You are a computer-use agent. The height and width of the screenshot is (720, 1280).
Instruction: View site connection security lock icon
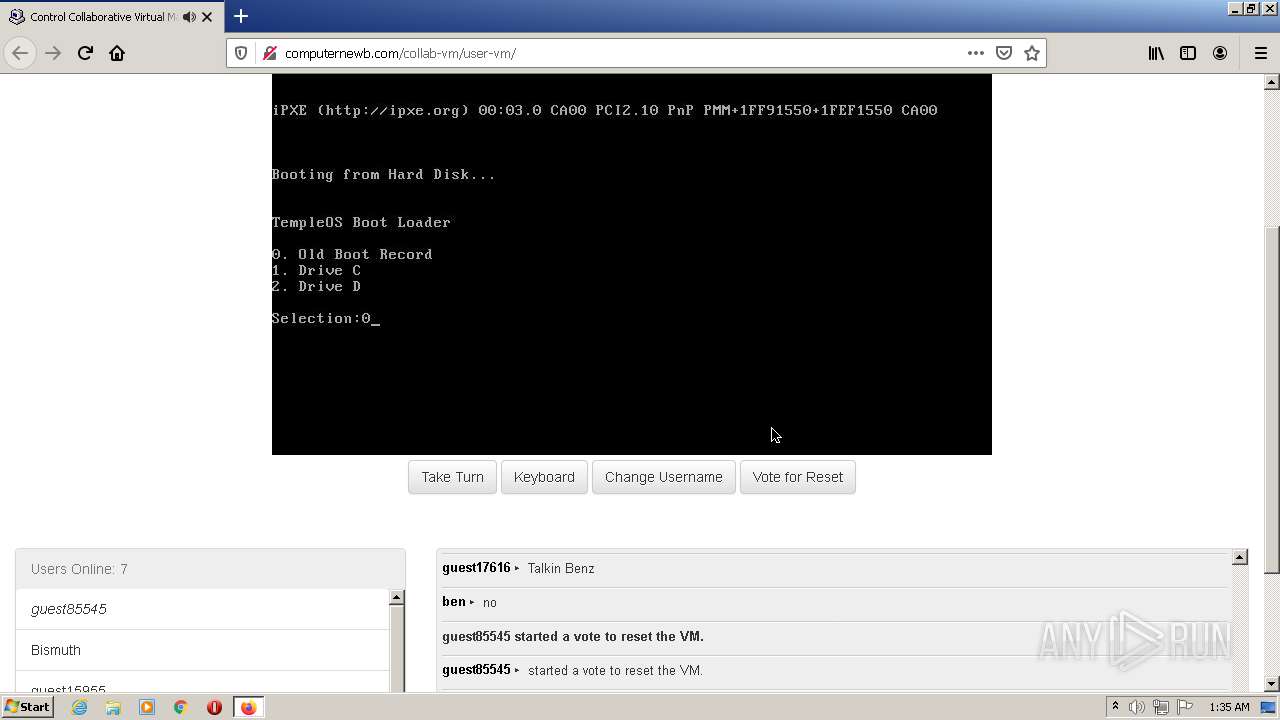tap(269, 53)
